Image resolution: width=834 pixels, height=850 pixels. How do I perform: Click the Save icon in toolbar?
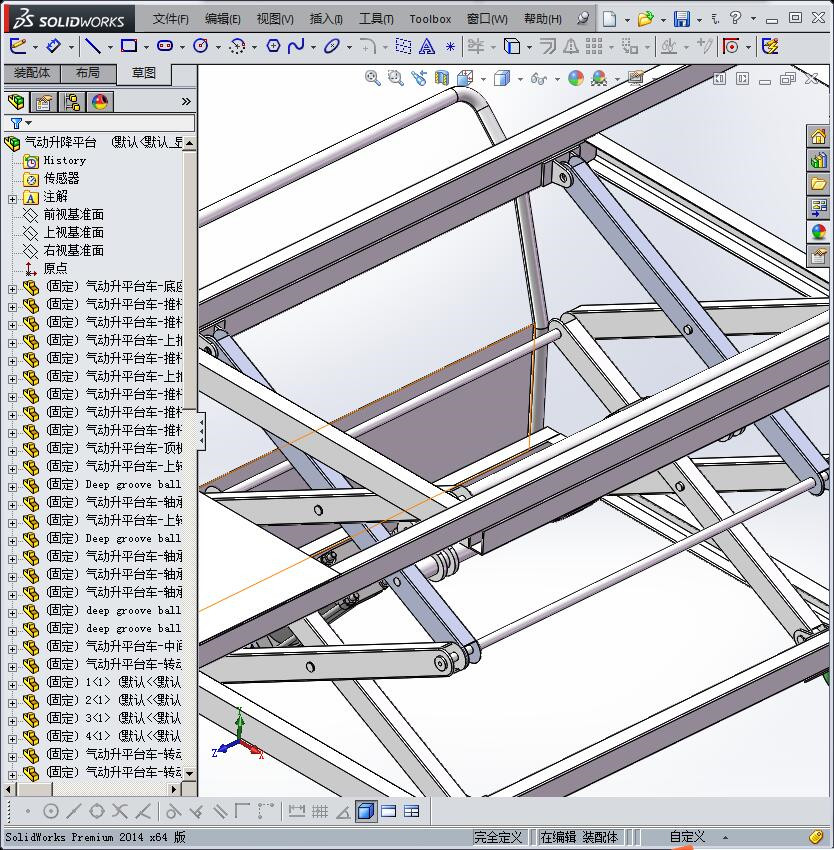coord(682,19)
